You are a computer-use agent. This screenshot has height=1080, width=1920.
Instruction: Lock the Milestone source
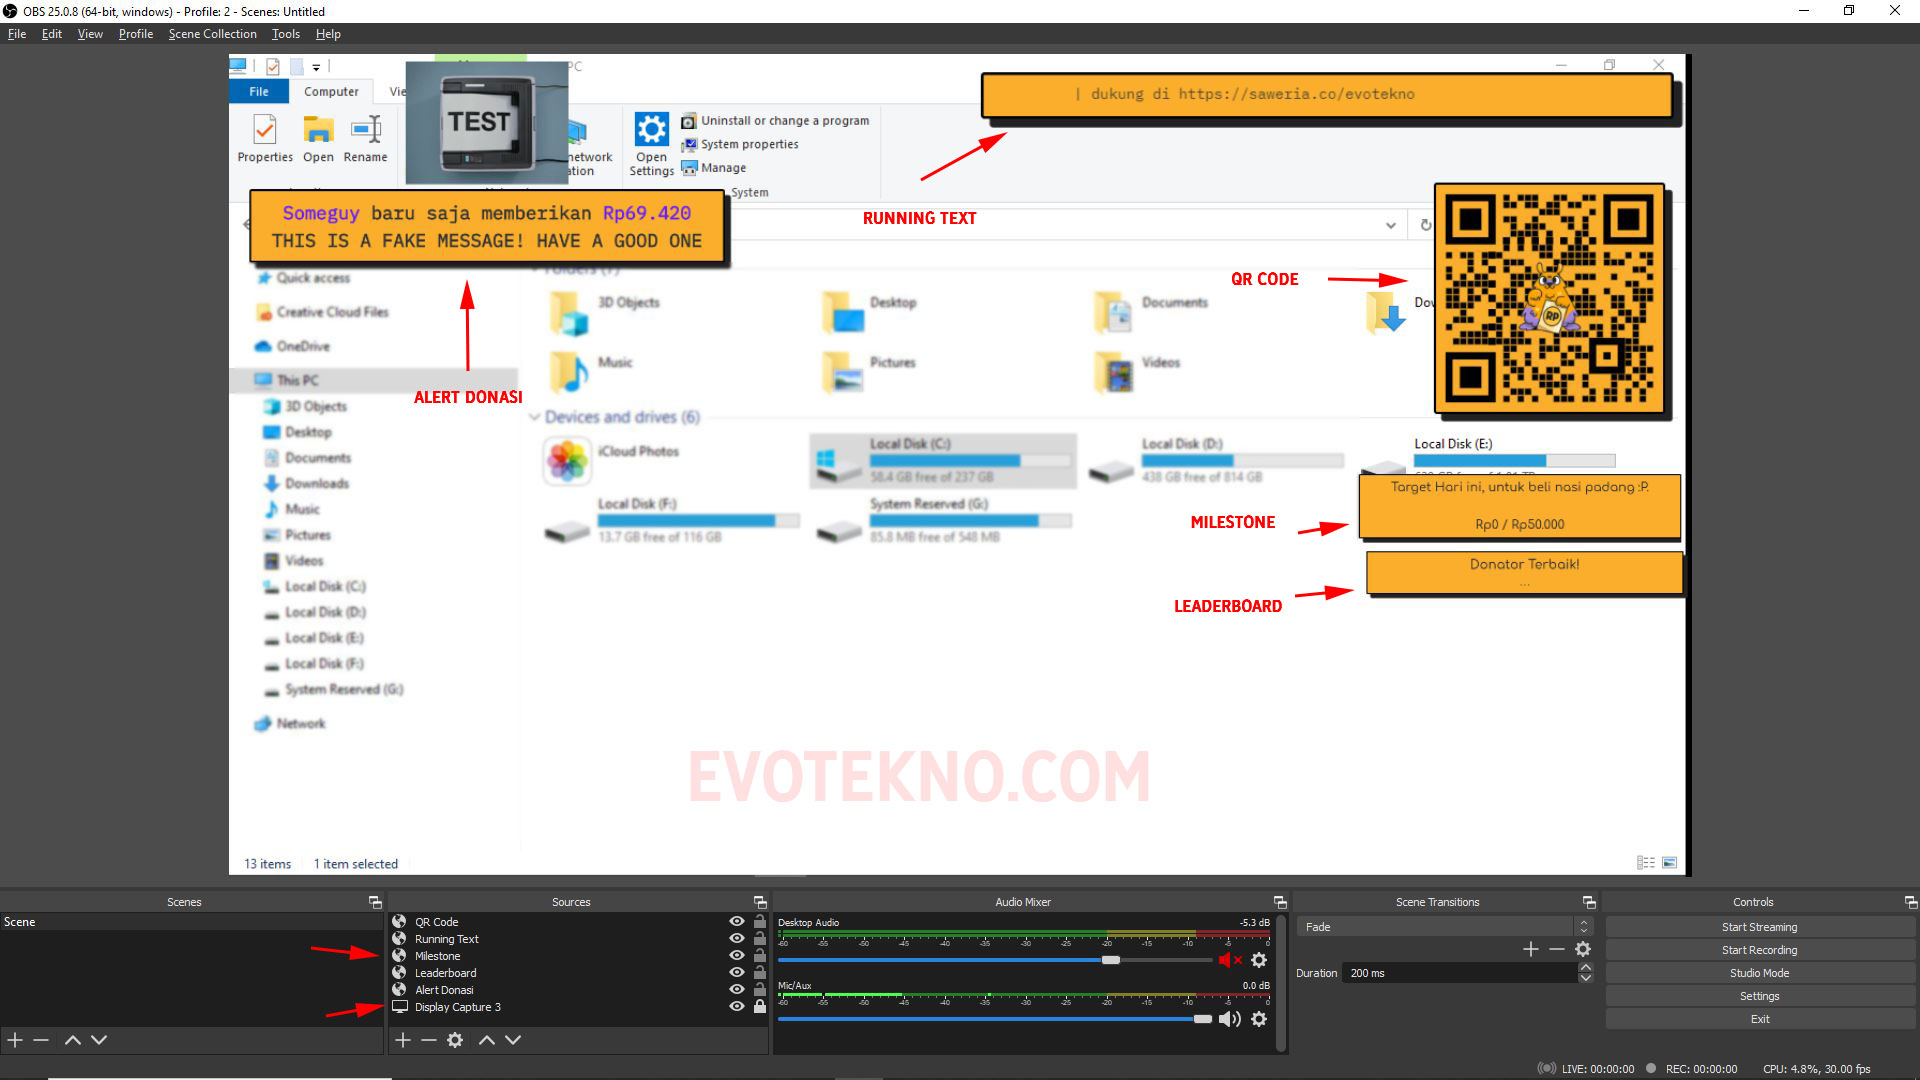760,956
